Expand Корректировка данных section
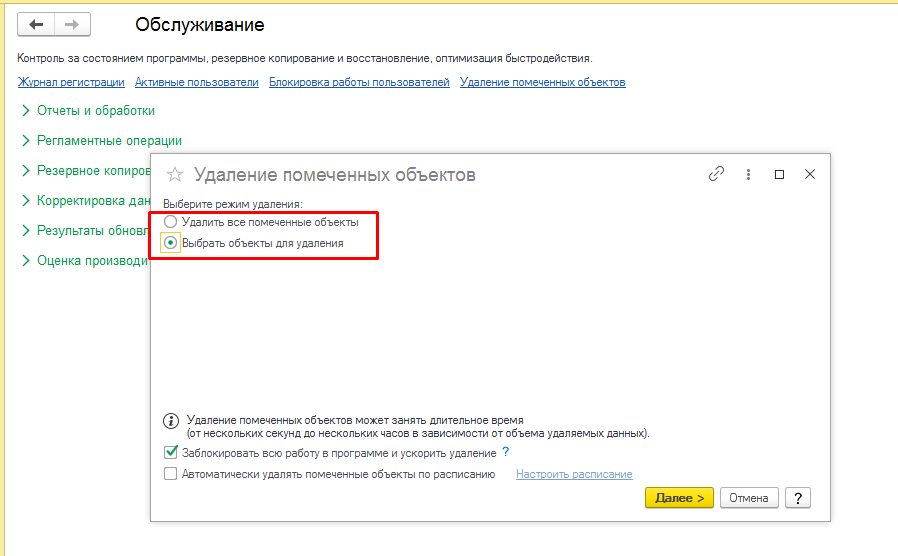 coord(86,200)
